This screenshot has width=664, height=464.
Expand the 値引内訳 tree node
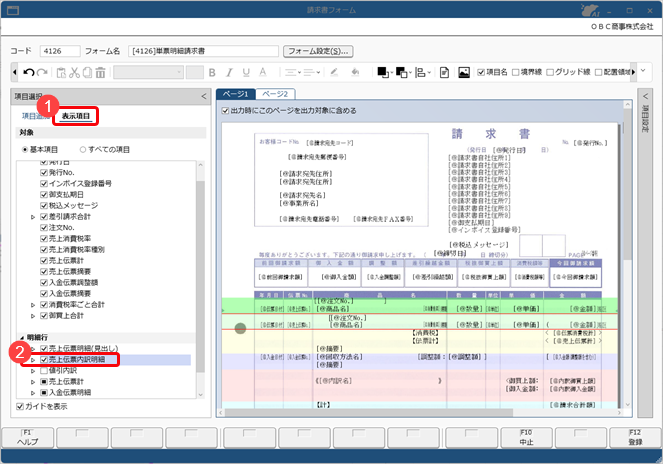click(x=33, y=371)
